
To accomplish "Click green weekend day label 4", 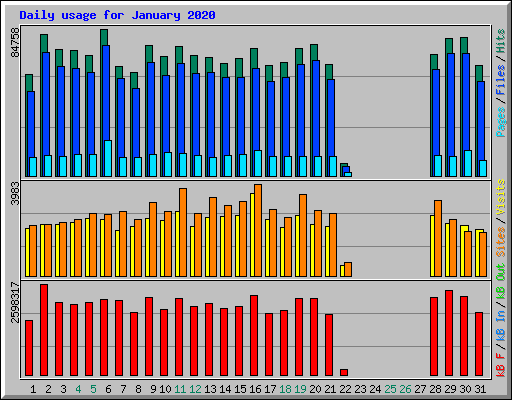I will coord(78,389).
